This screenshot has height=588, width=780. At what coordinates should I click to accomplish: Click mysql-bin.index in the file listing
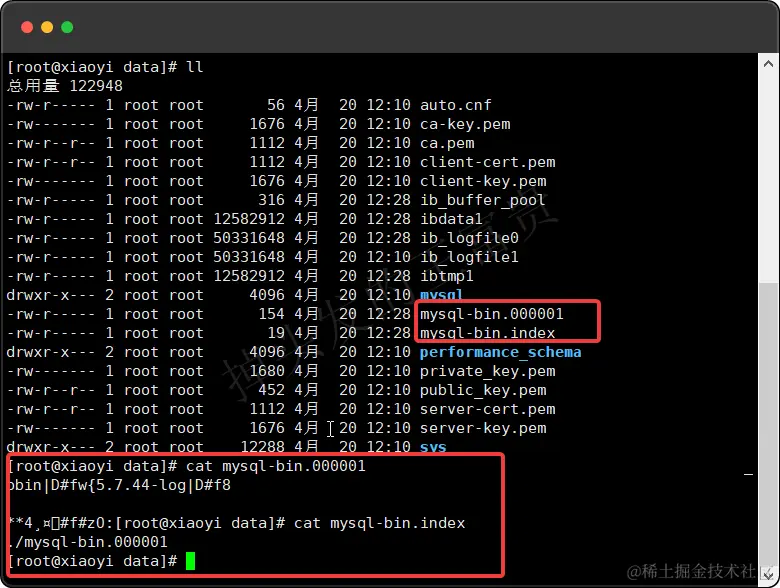(487, 333)
